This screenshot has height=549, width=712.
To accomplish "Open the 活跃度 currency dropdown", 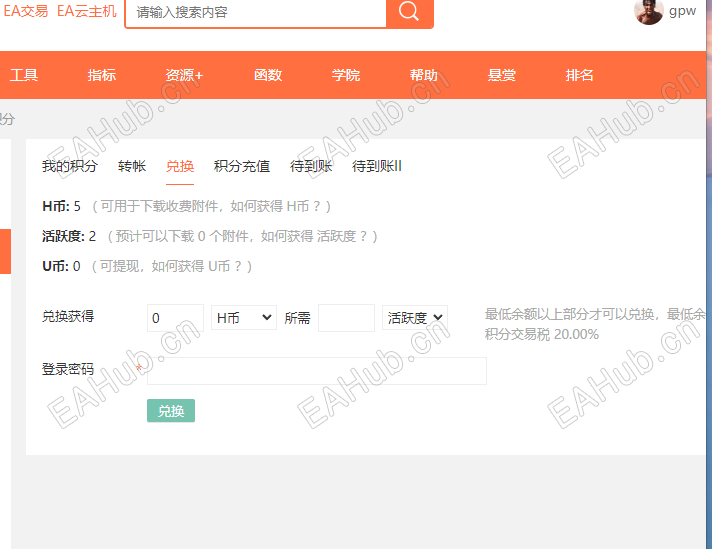I will click(x=415, y=317).
